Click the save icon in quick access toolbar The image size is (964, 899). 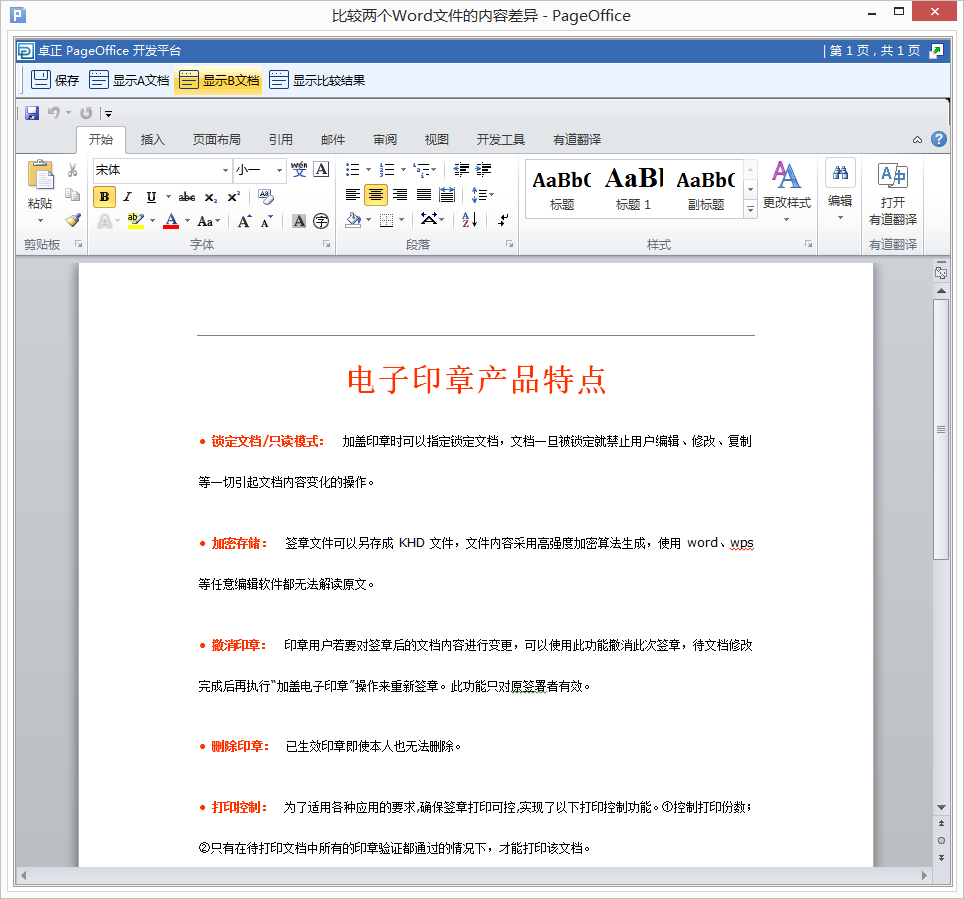click(32, 113)
